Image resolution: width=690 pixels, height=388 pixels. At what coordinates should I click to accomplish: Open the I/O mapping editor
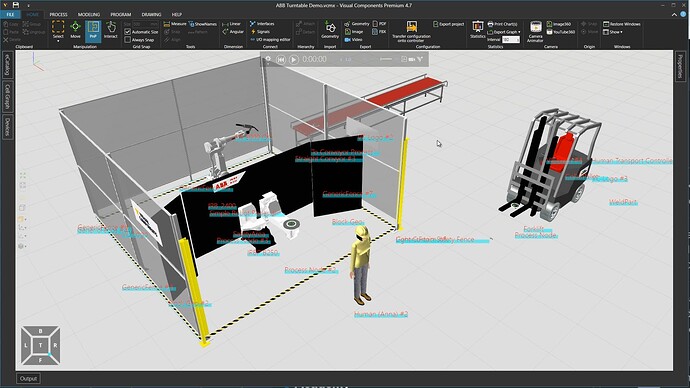[x=270, y=40]
